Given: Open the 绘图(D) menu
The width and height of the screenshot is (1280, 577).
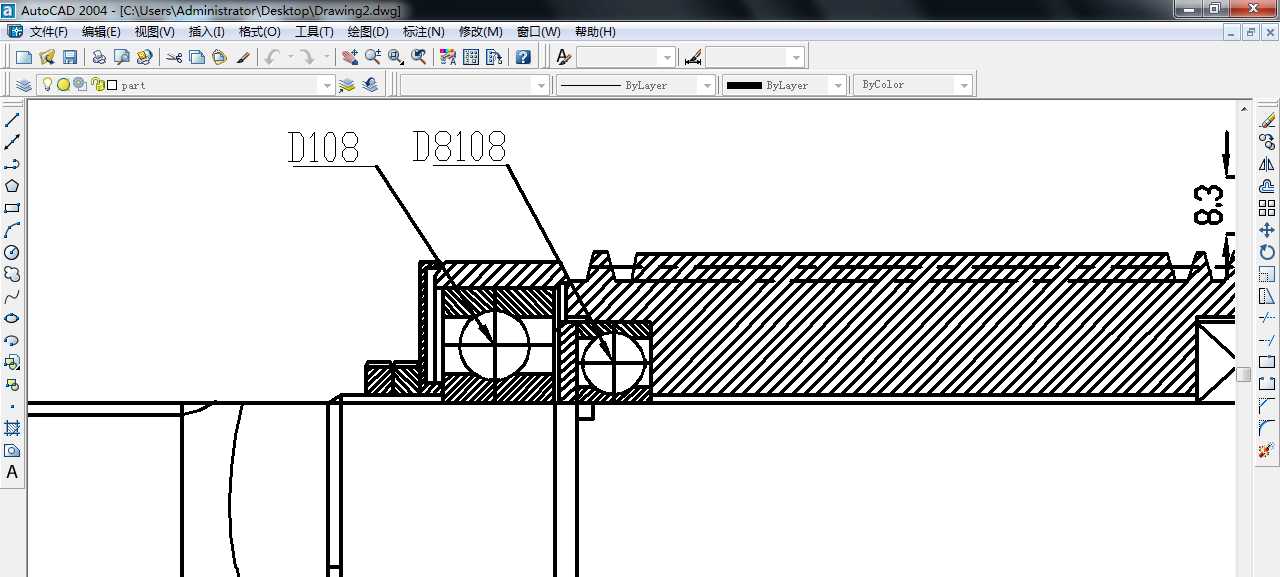Looking at the screenshot, I should tap(367, 32).
